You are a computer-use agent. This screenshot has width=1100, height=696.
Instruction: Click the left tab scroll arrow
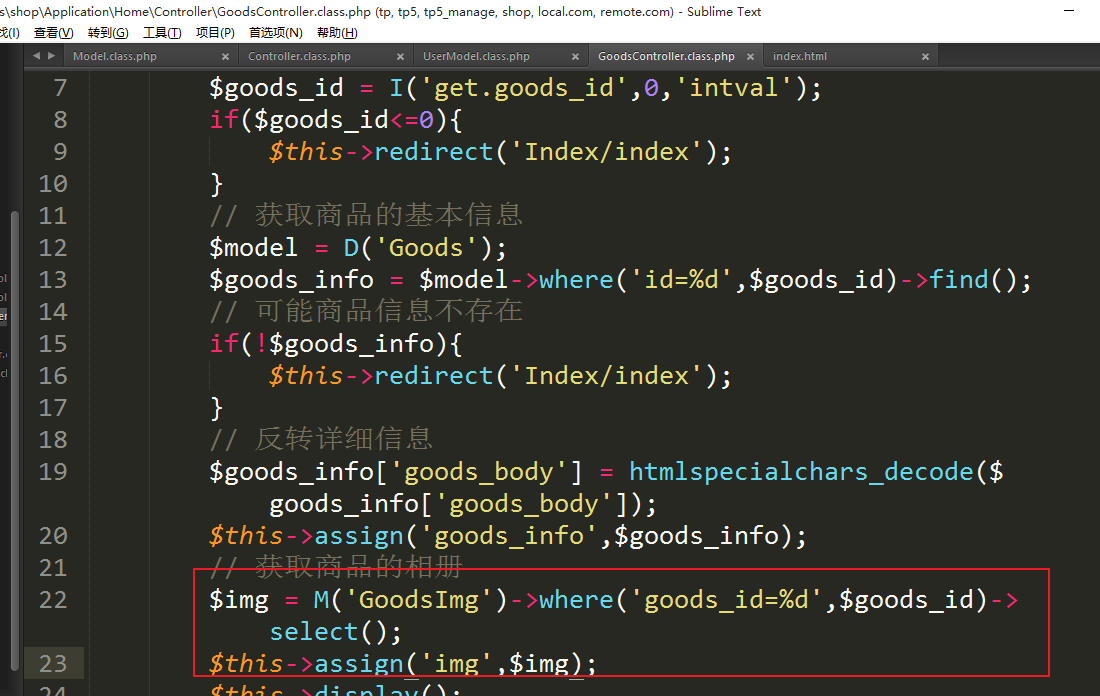click(37, 56)
